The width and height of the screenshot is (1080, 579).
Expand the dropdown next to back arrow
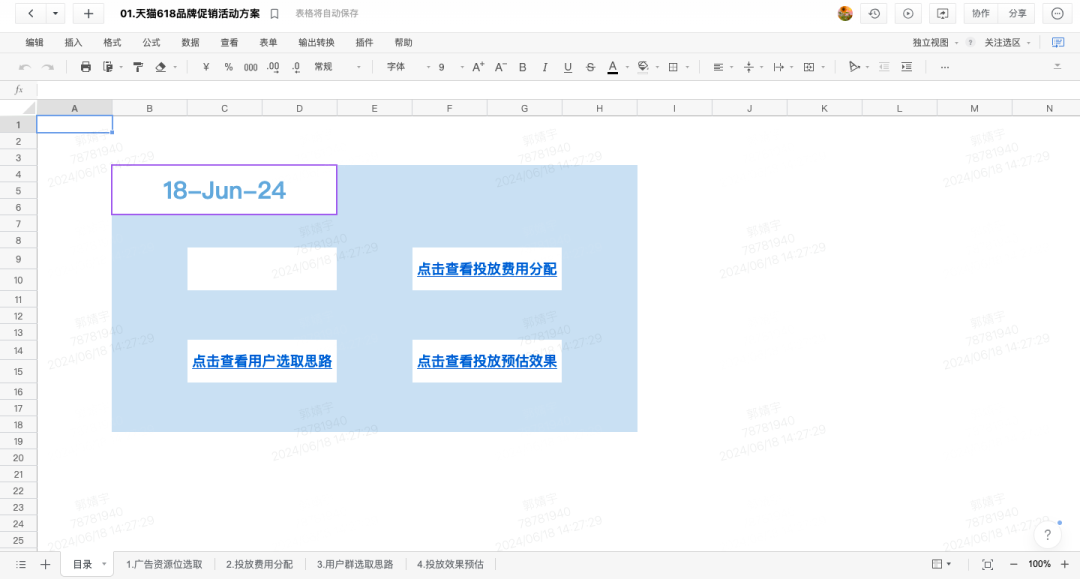click(x=56, y=13)
